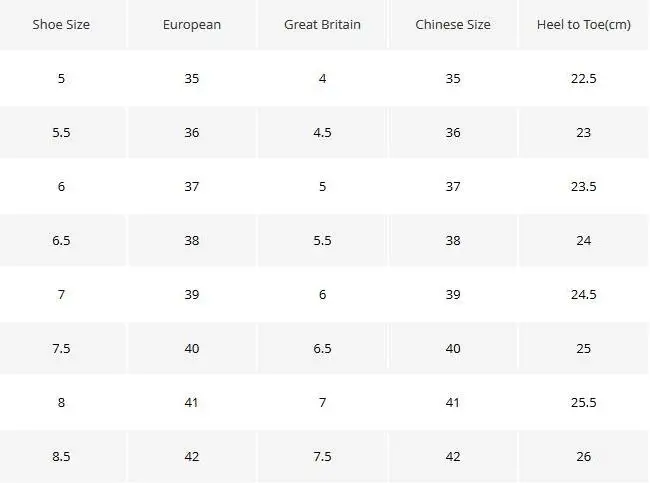Click European size 37 cell
Screen dimensions: 650x483
pos(192,186)
